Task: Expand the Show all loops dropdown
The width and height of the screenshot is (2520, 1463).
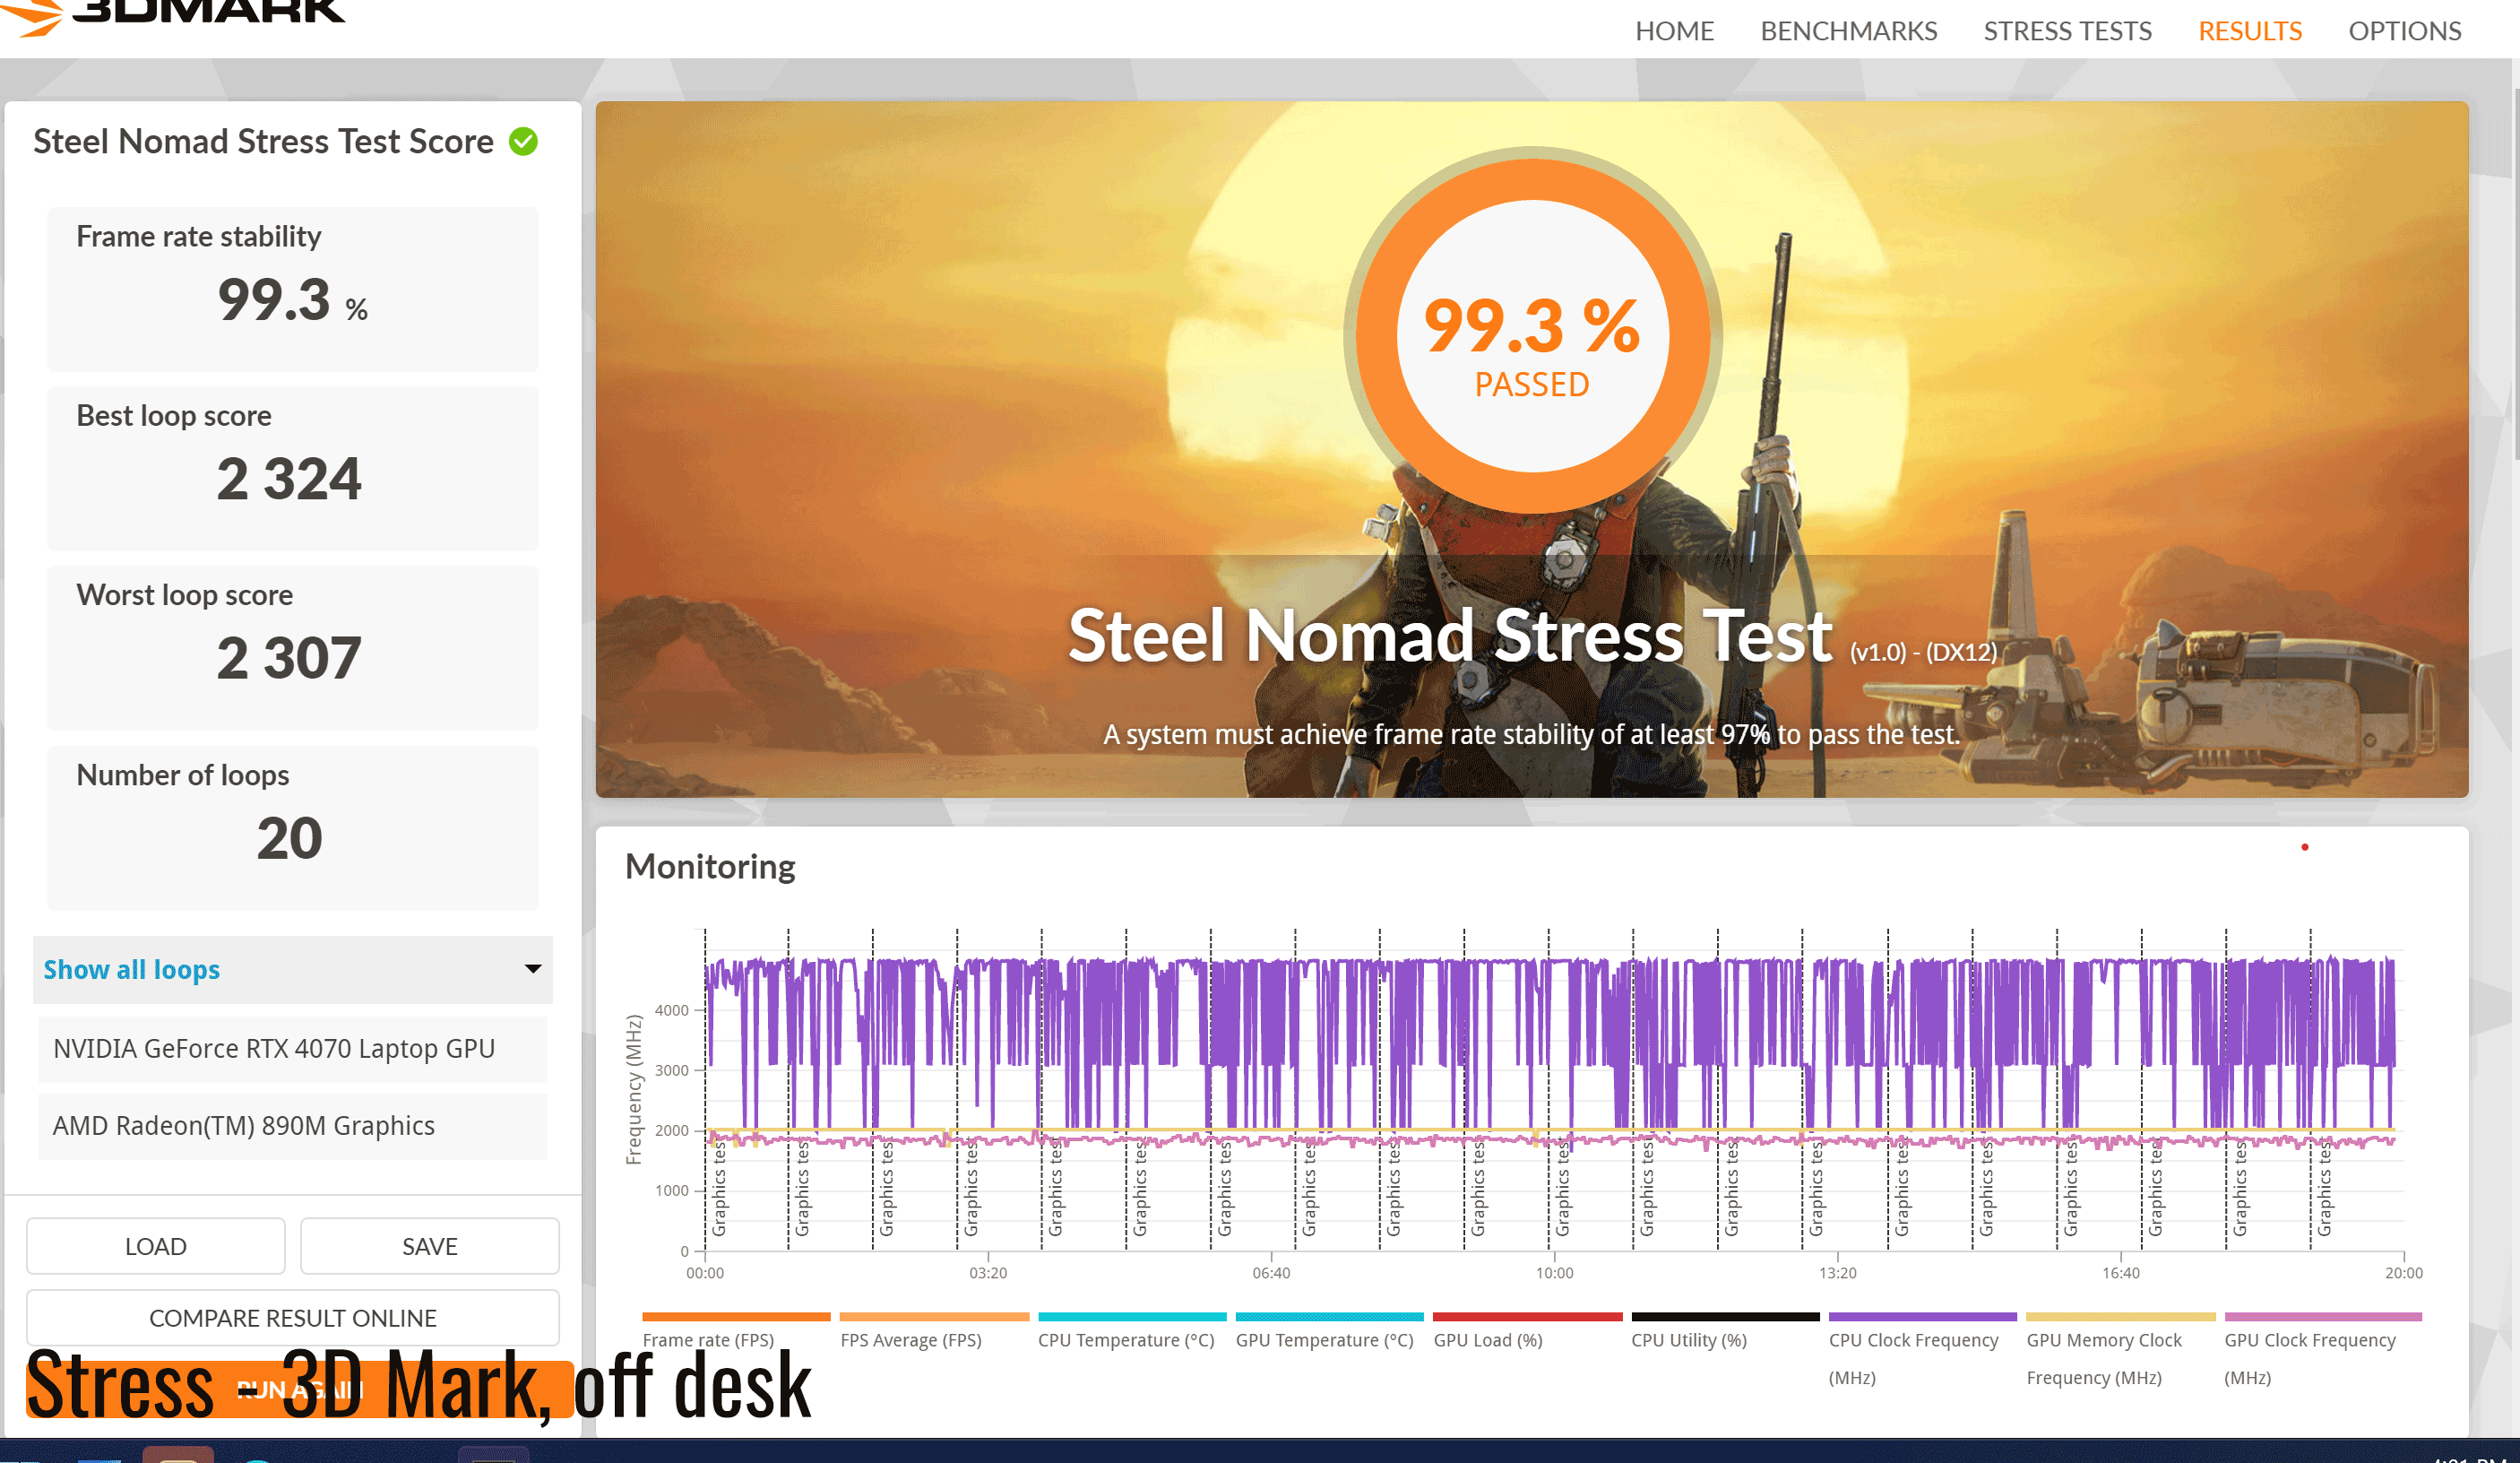Action: (x=292, y=969)
